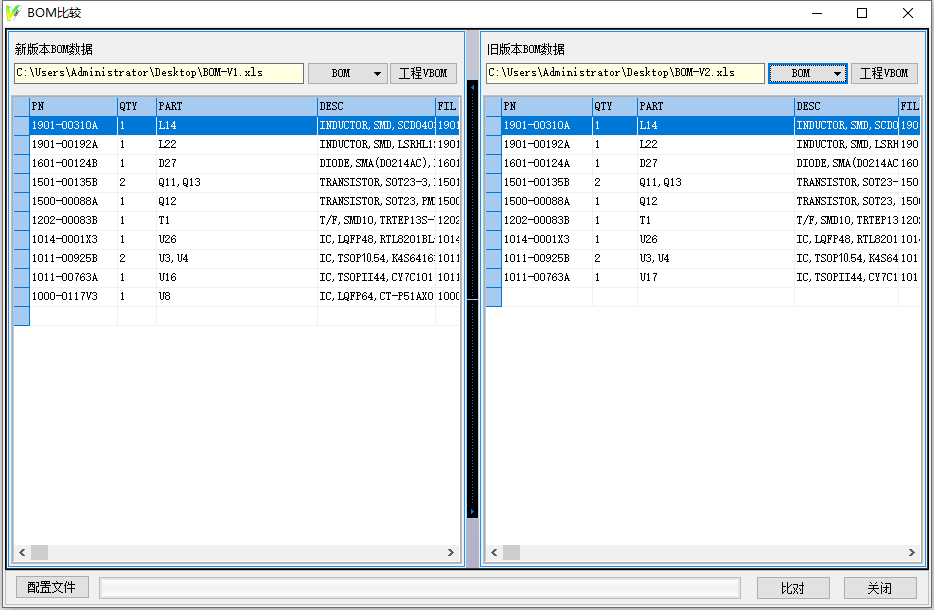Click the BOM-V2.xls file path field
934x610 pixels.
[x=625, y=73]
